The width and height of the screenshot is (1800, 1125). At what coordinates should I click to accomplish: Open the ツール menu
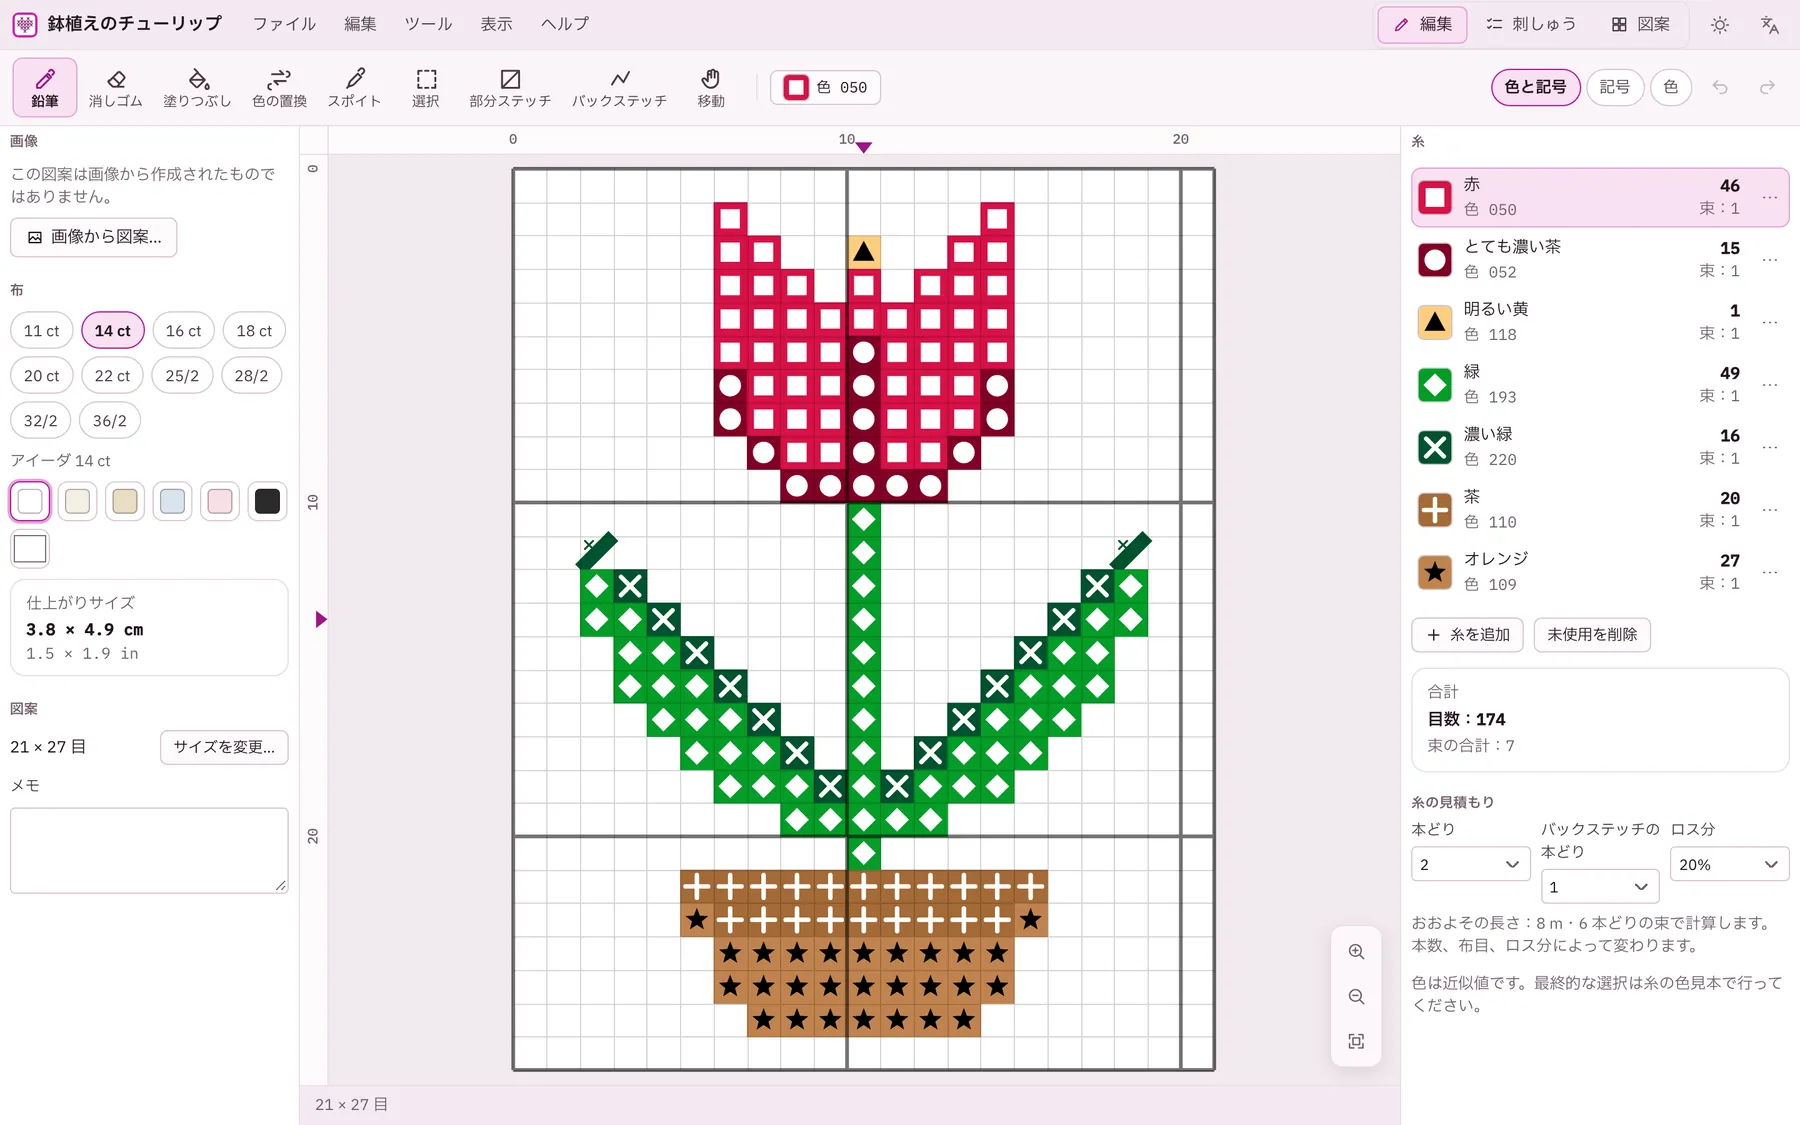pos(428,24)
